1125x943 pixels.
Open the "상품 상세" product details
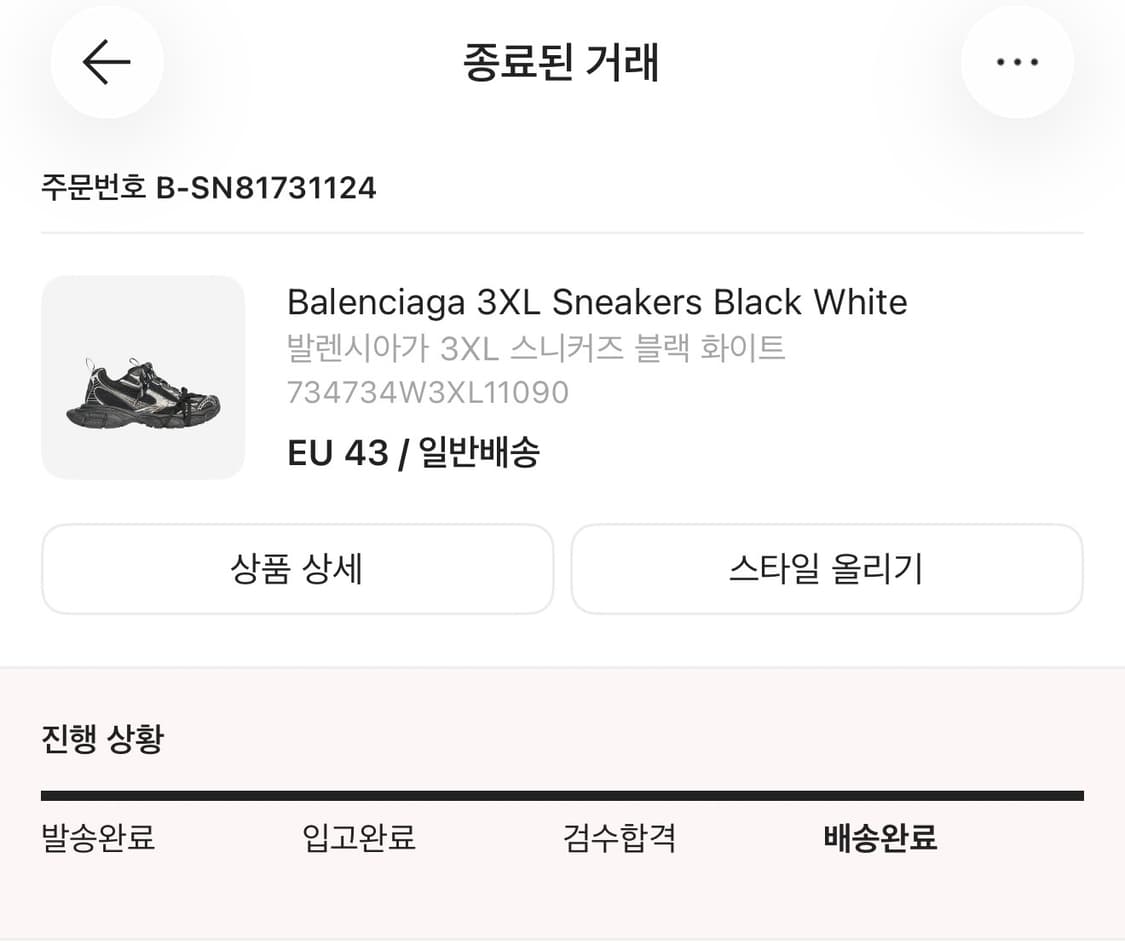[x=297, y=568]
